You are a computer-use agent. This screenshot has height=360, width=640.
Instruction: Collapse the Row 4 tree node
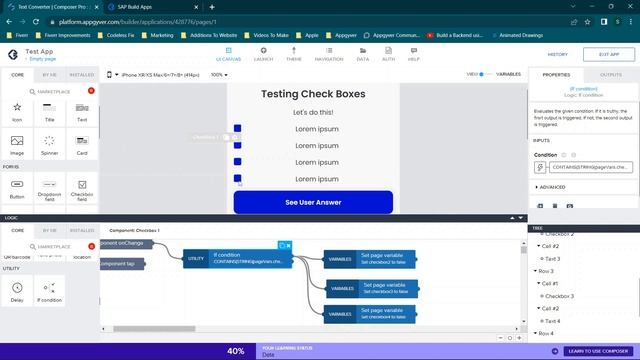coord(536,333)
